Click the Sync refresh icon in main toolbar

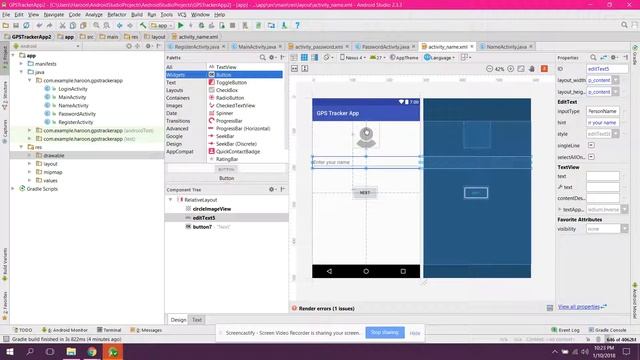tap(26, 25)
